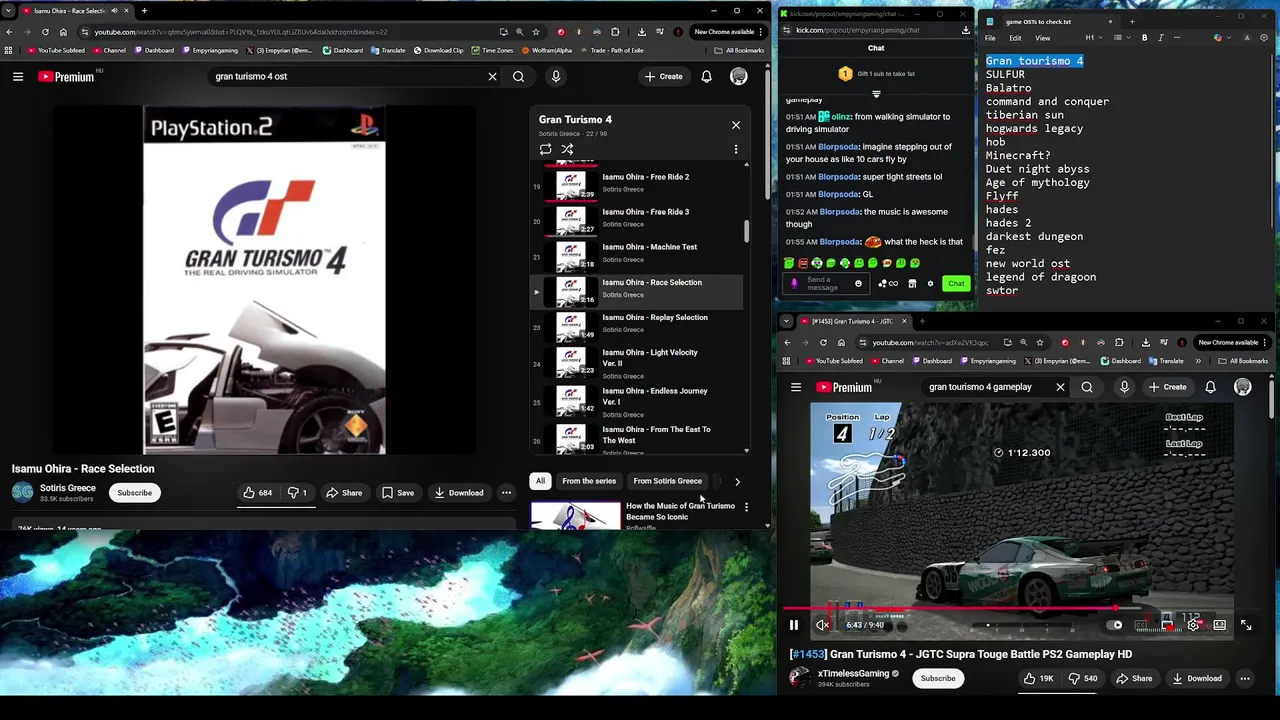Open View menu in Notepad
The image size is (1280, 720).
pyautogui.click(x=1042, y=38)
